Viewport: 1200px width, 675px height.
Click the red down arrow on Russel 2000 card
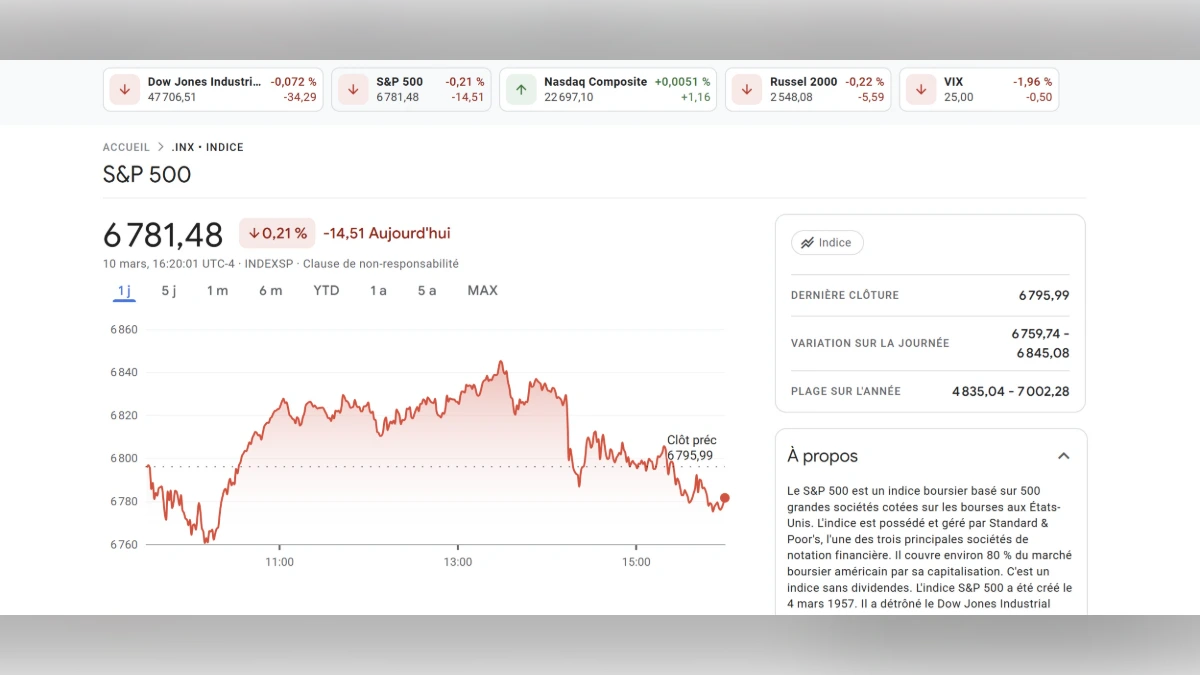coord(745,89)
